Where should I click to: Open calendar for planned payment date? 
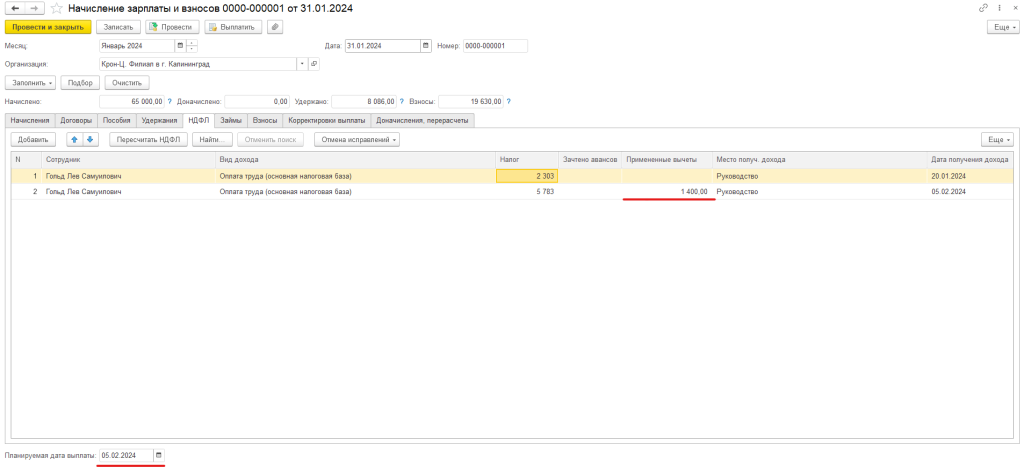coord(158,456)
